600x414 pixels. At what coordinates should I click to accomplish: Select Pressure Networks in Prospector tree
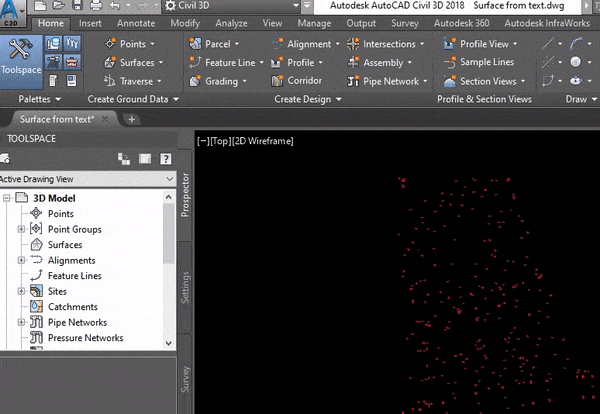click(x=86, y=337)
